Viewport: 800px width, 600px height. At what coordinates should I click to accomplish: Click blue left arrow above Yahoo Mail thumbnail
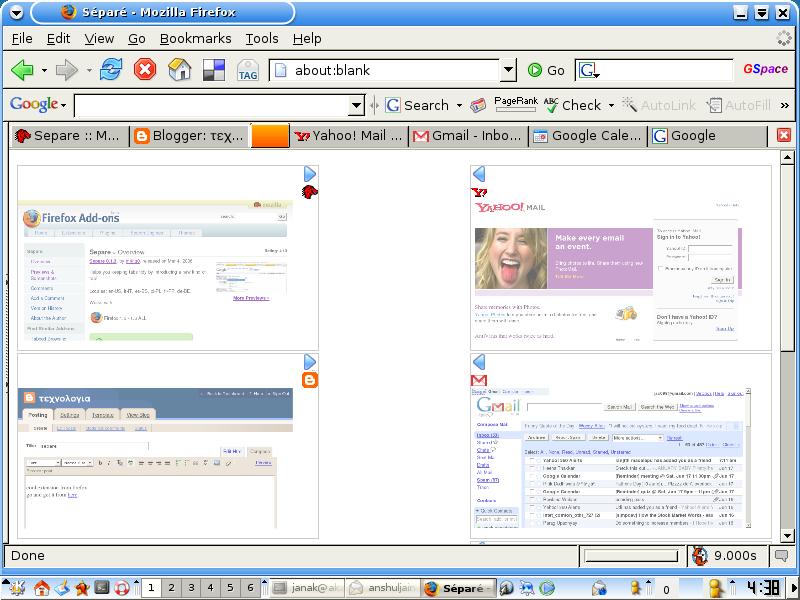(479, 174)
